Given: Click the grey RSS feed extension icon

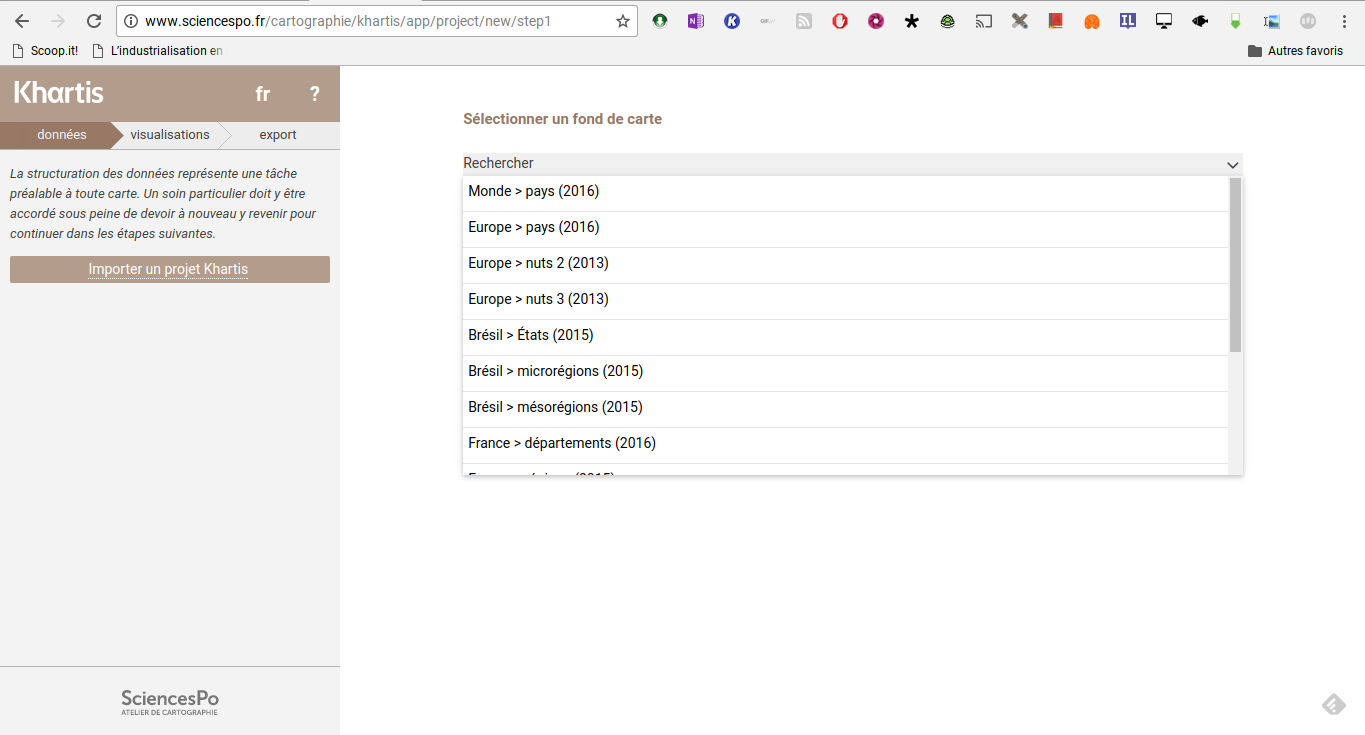Looking at the screenshot, I should [x=804, y=21].
